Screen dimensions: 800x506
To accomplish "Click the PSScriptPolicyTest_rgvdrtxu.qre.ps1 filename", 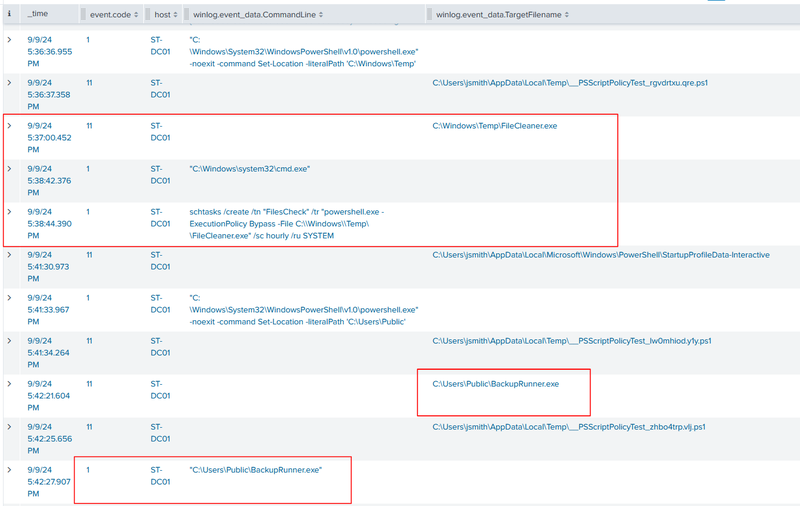I will (570, 83).
